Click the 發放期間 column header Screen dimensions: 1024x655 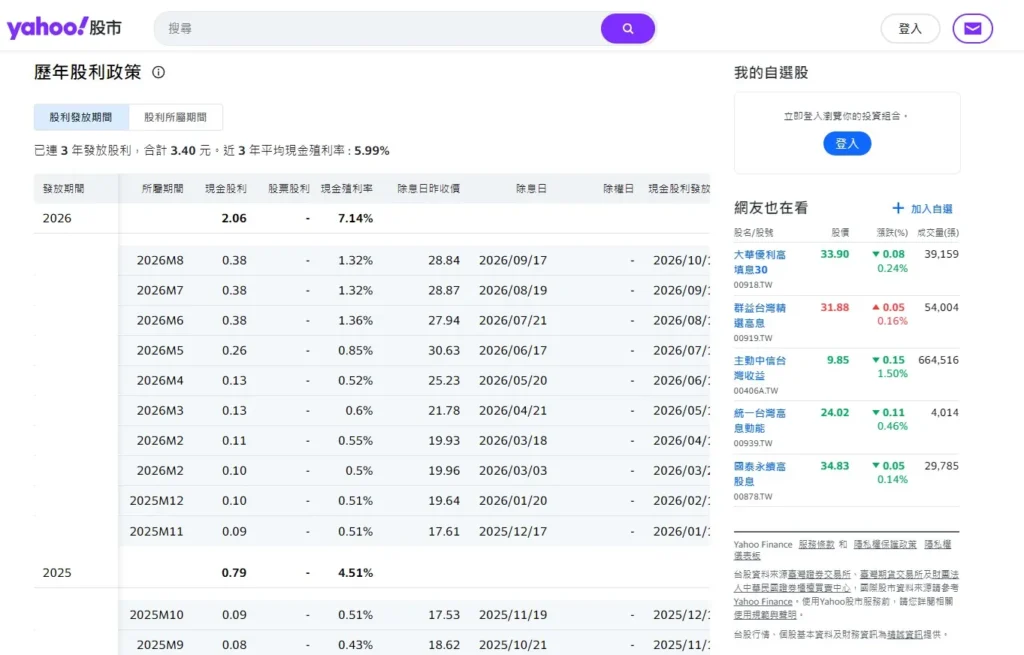63,189
